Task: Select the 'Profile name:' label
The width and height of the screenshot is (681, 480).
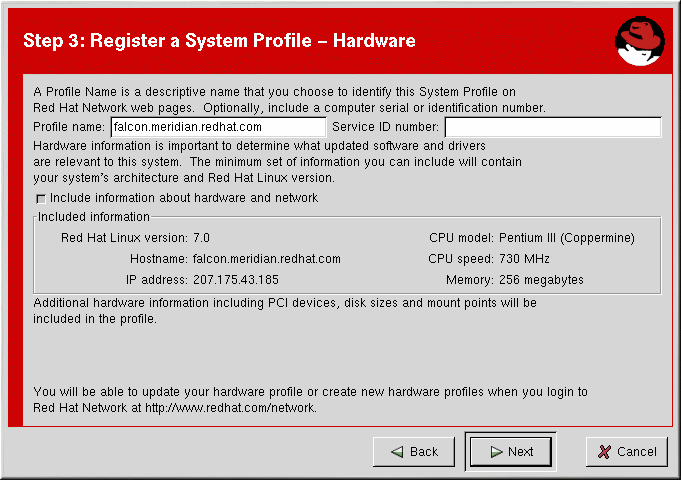Action: click(68, 127)
